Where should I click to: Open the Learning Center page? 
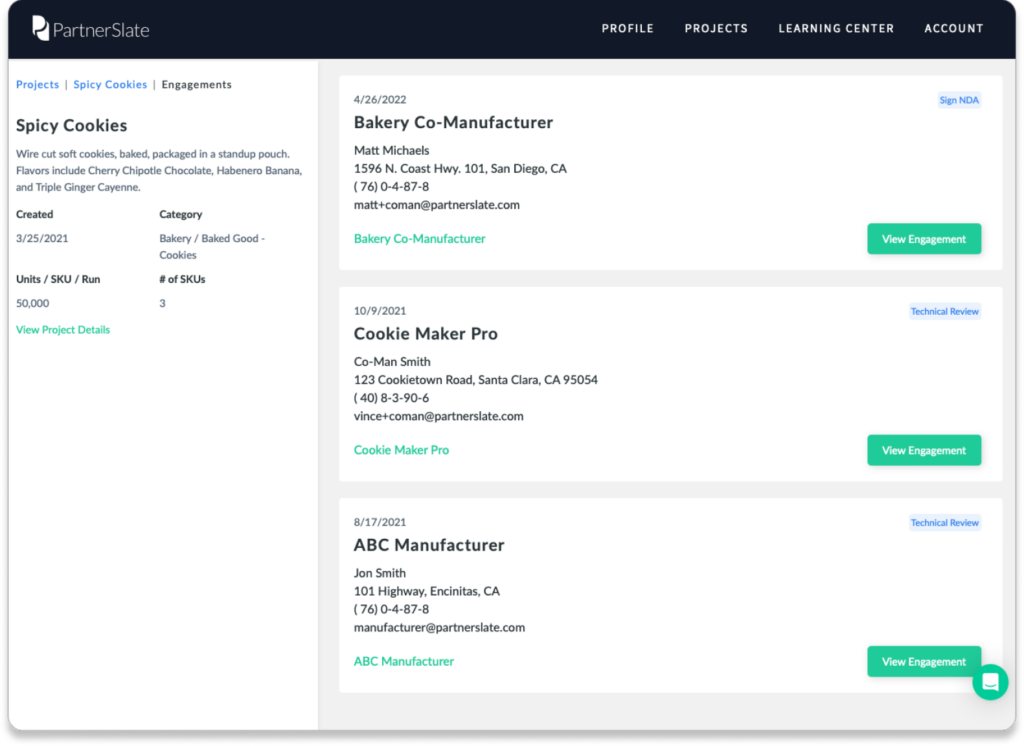coord(836,28)
